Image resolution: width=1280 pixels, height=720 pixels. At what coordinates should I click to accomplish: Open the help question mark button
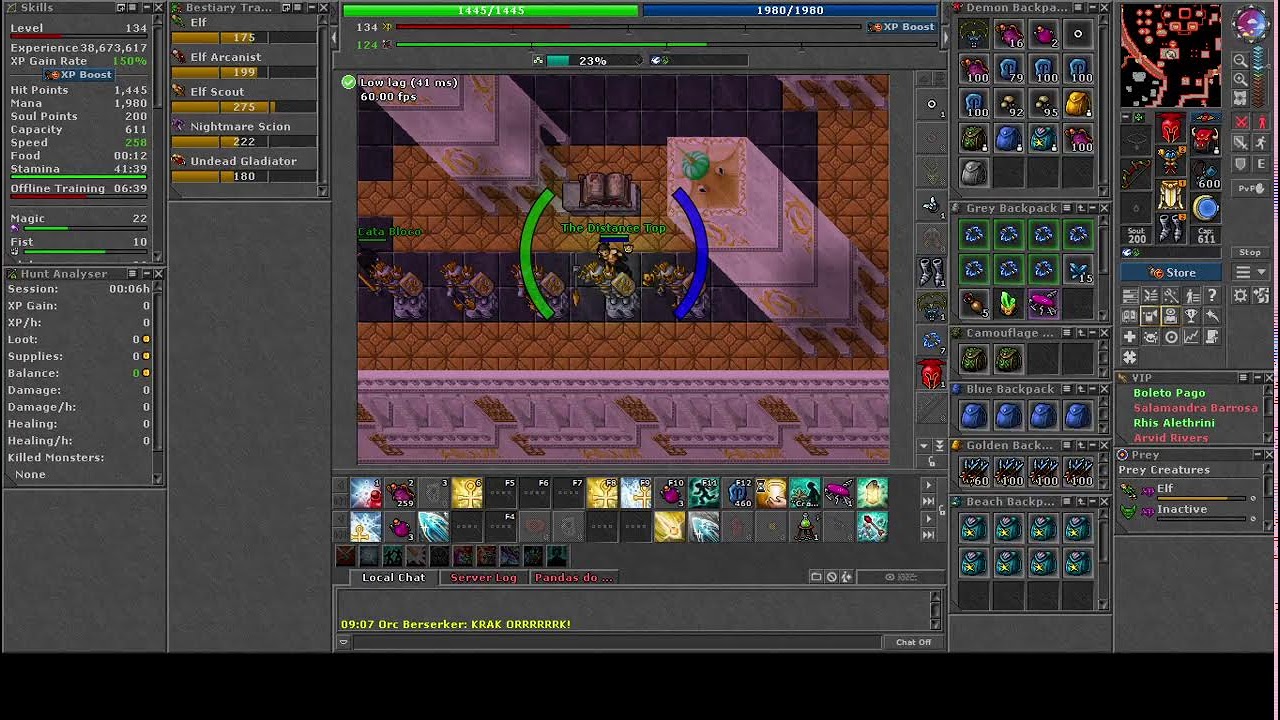coord(1212,296)
